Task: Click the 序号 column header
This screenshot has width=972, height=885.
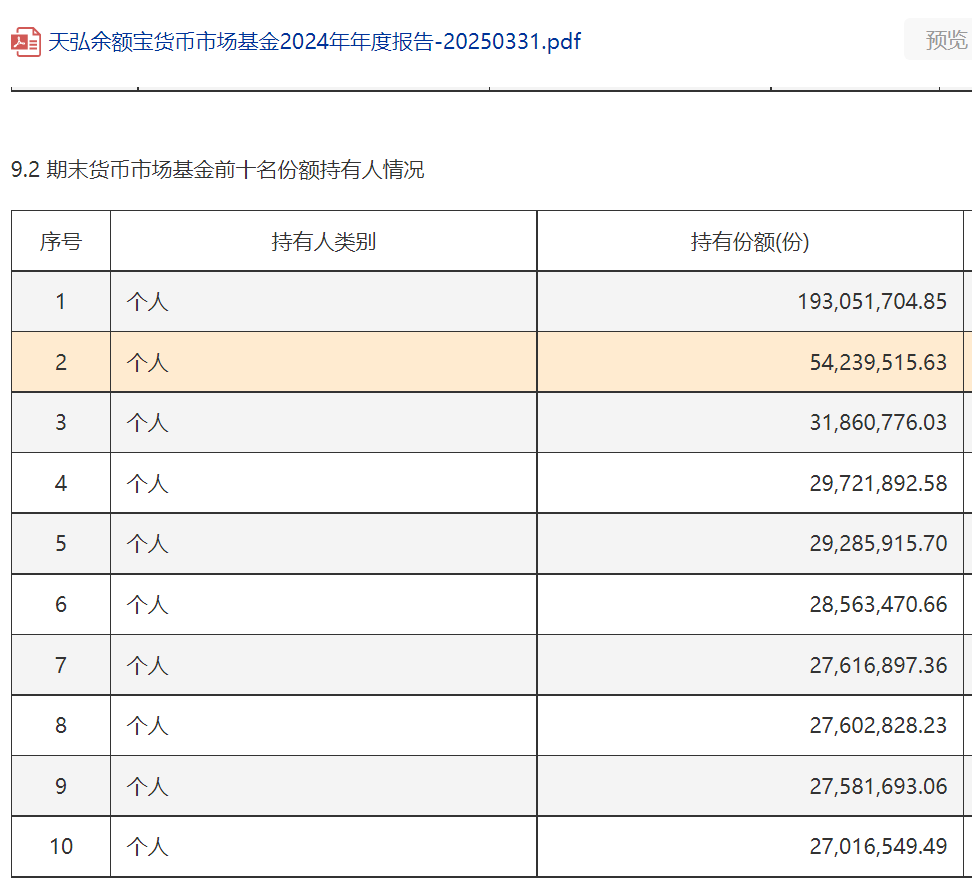Action: pos(61,242)
